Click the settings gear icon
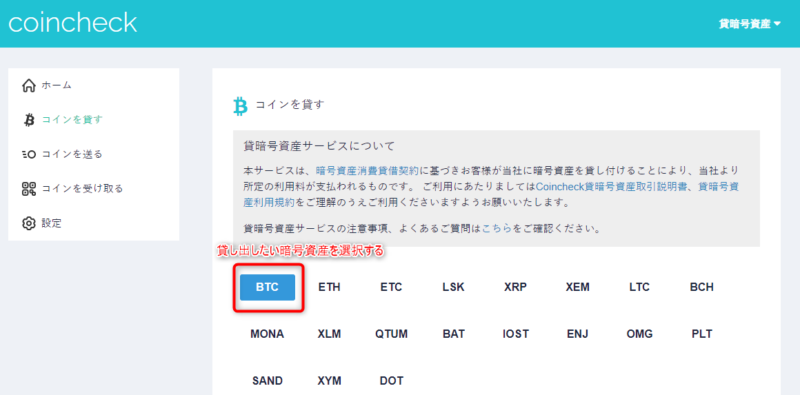 tap(29, 223)
